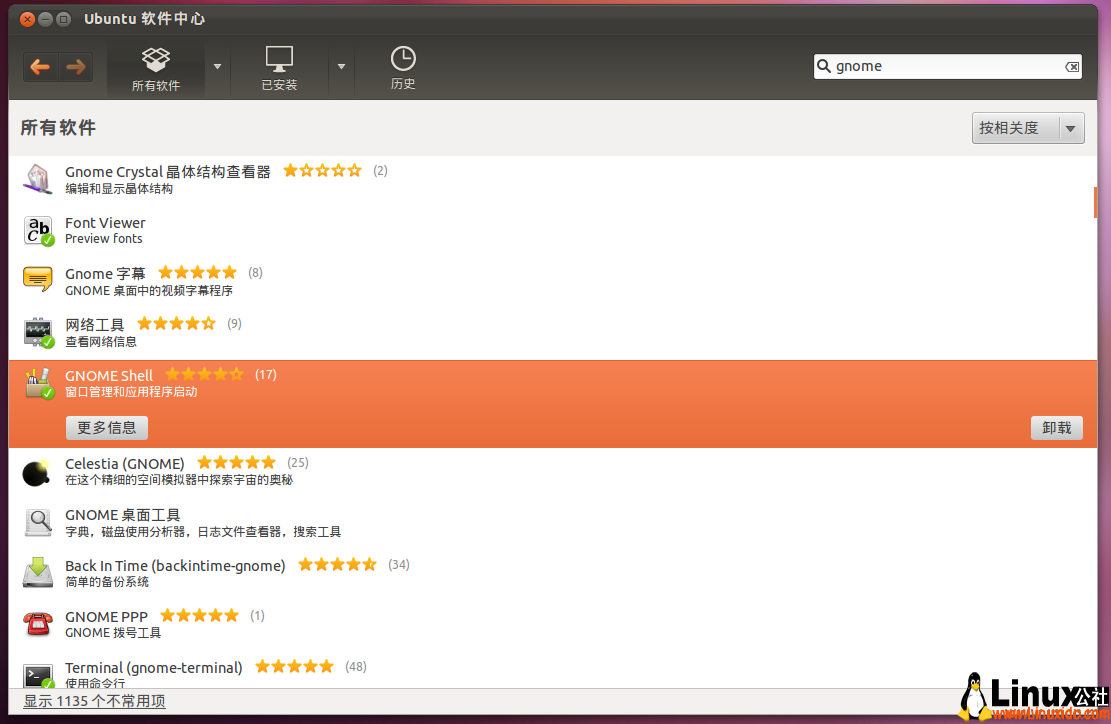Image resolution: width=1111 pixels, height=724 pixels.
Task: Open the dropdown next to 所有软件
Action: [216, 66]
